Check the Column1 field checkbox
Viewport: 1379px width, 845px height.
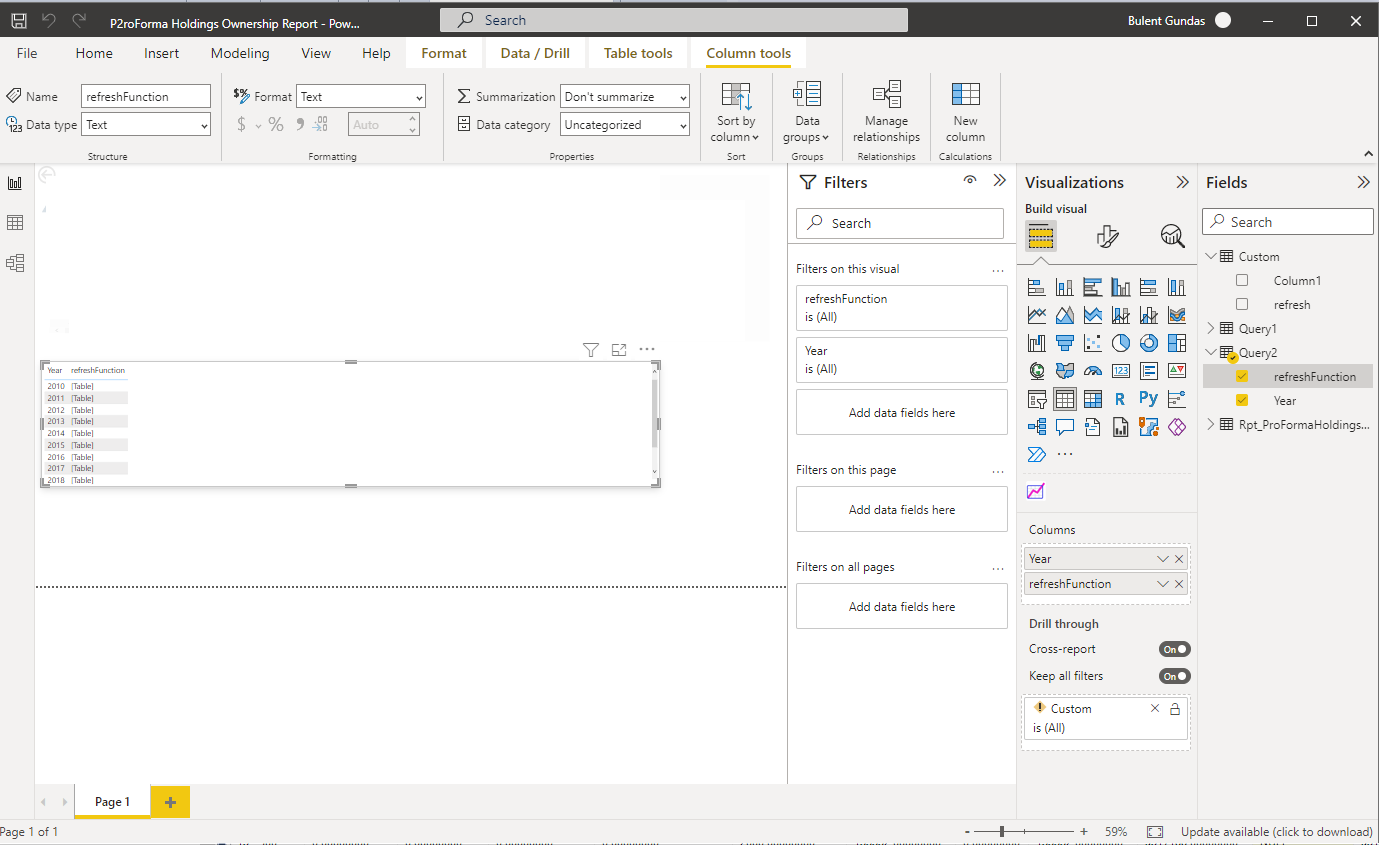click(1242, 281)
